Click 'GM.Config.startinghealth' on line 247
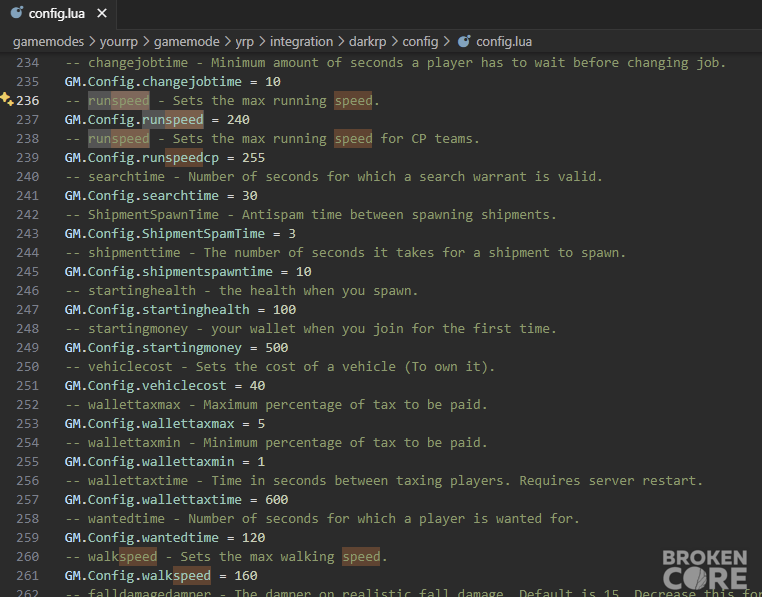 click(157, 310)
